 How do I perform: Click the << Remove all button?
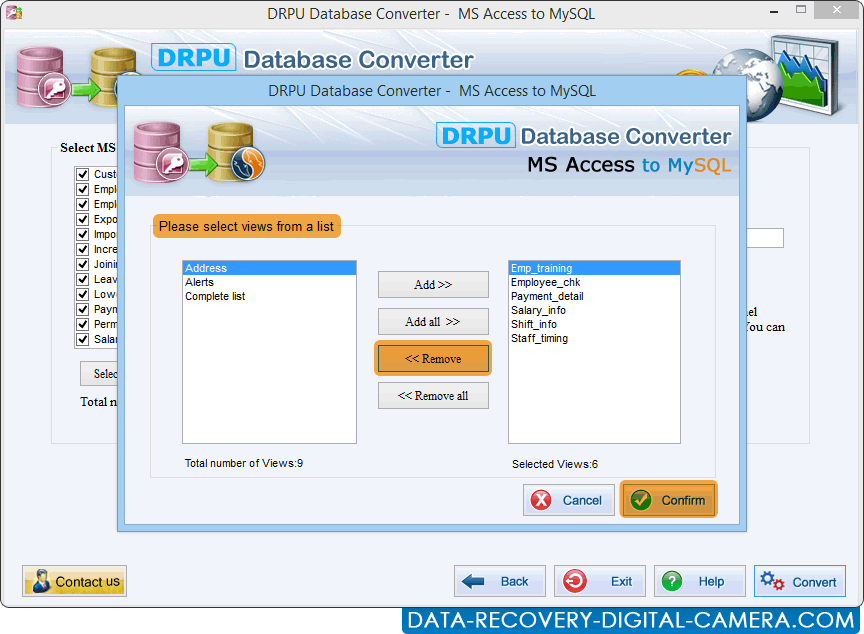pyautogui.click(x=433, y=395)
